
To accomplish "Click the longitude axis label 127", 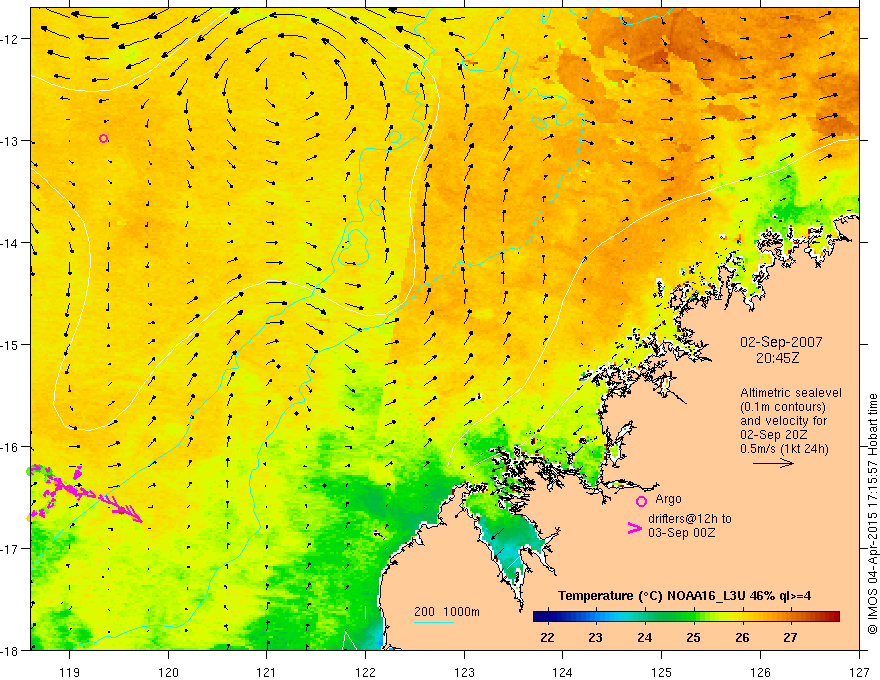I will tap(859, 672).
